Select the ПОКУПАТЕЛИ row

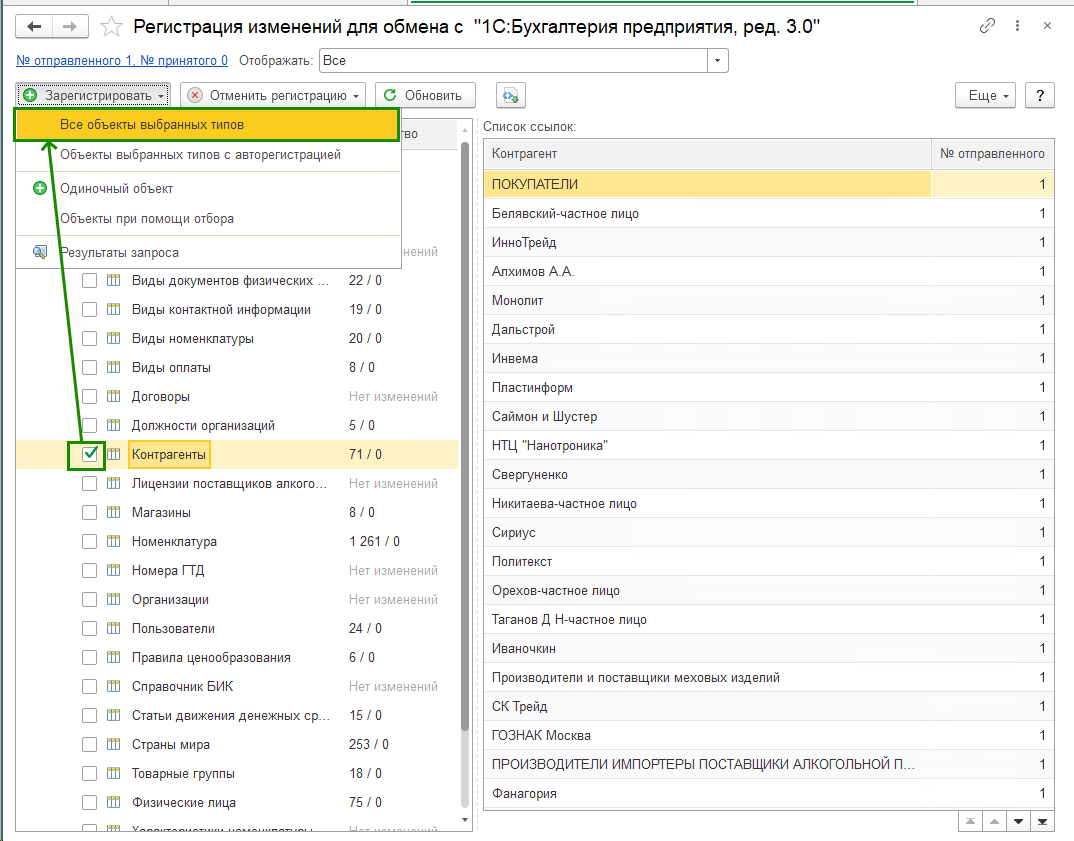(x=769, y=184)
